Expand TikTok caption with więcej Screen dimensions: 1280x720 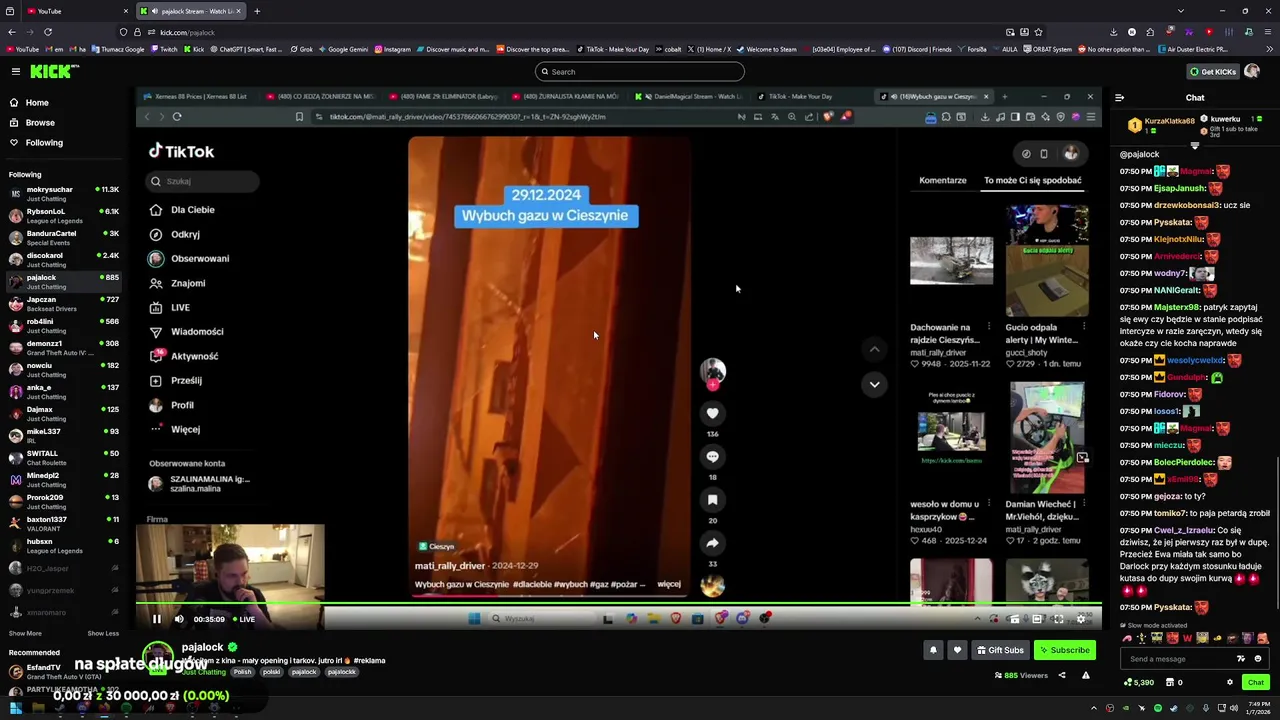[669, 584]
